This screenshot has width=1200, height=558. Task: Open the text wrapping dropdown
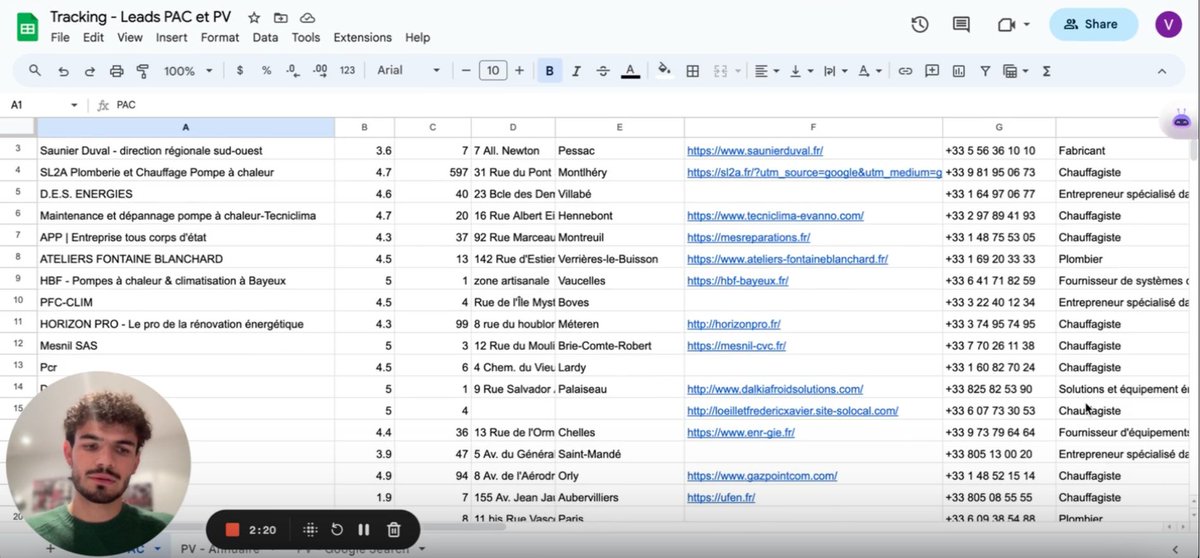click(x=835, y=71)
